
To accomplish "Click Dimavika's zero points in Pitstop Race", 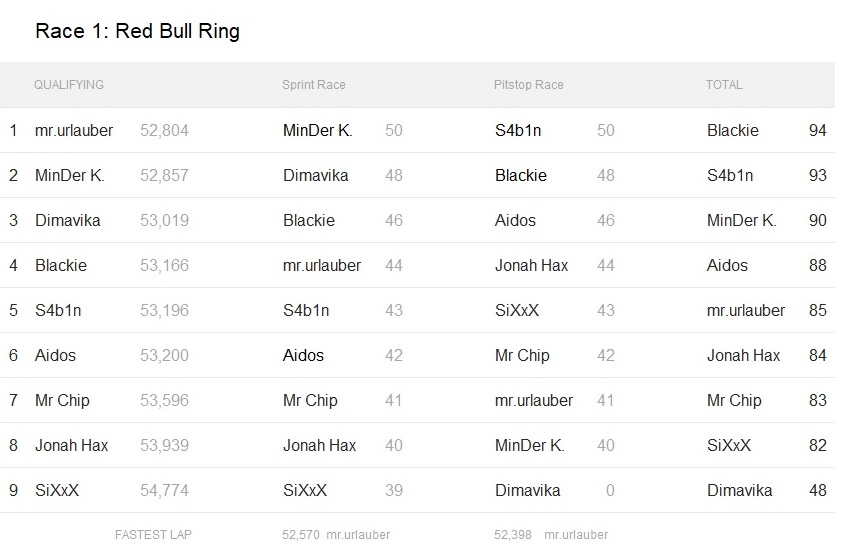I will [610, 491].
